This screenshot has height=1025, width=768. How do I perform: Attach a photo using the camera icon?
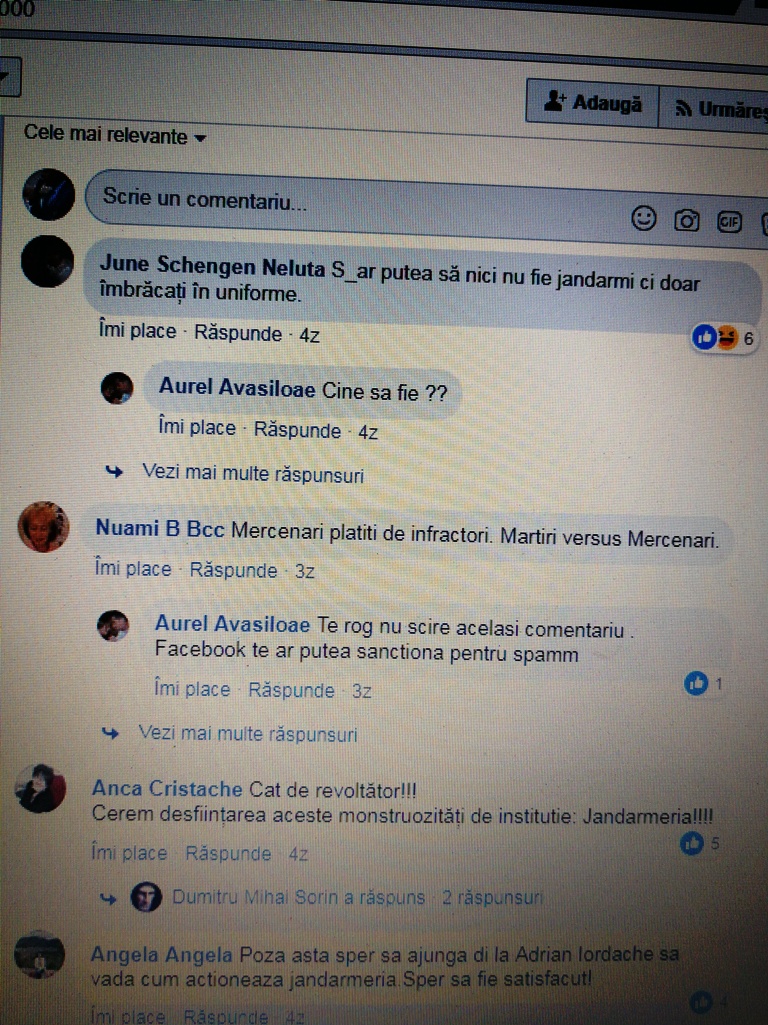click(686, 221)
